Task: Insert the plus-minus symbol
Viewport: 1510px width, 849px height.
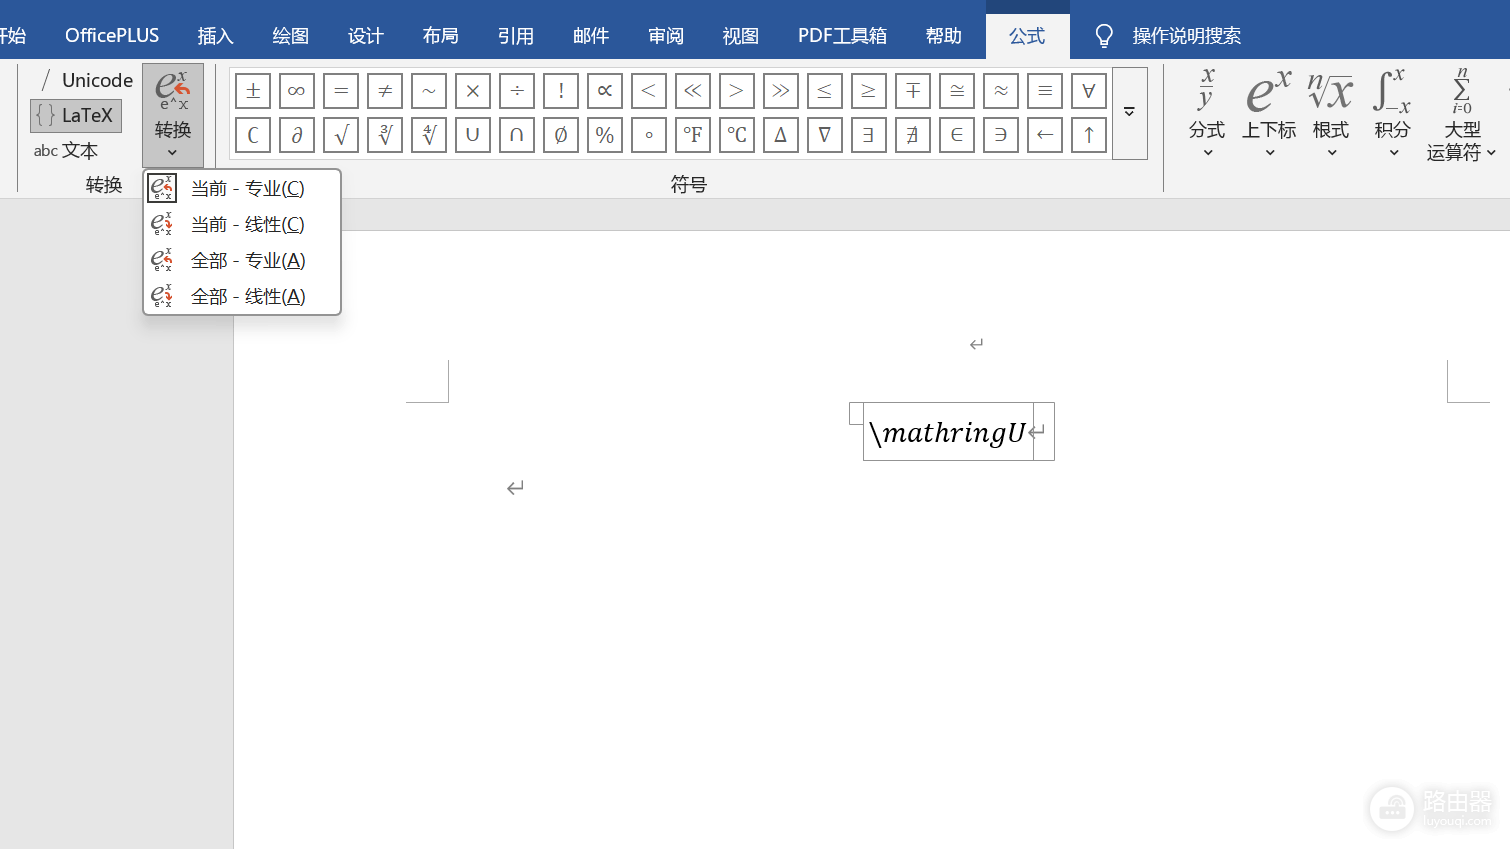Action: tap(253, 91)
